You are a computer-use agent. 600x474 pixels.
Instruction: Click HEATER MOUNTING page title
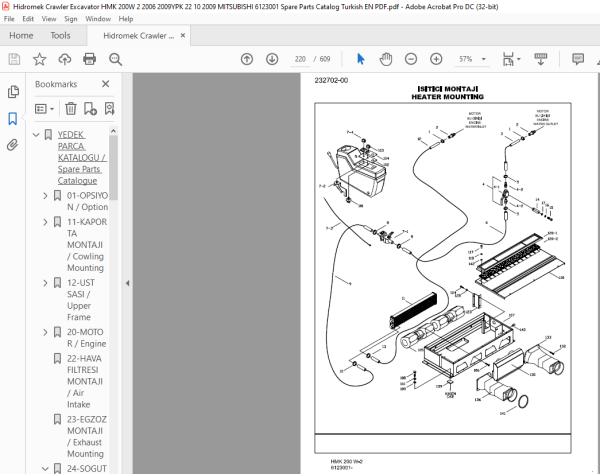(x=447, y=97)
